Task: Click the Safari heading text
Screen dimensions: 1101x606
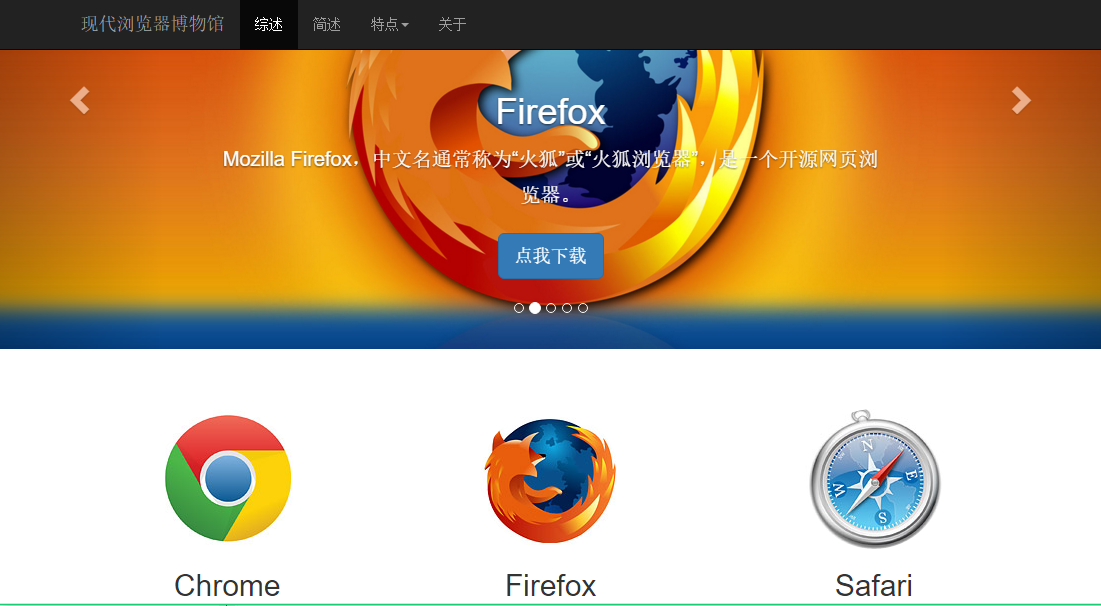Action: tap(874, 585)
